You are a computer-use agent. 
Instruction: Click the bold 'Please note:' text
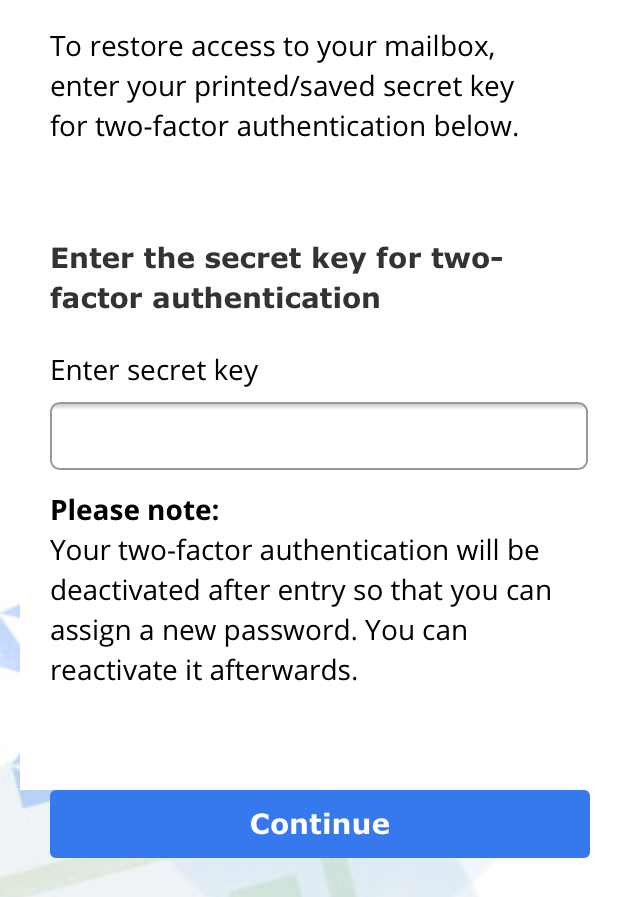(x=135, y=510)
